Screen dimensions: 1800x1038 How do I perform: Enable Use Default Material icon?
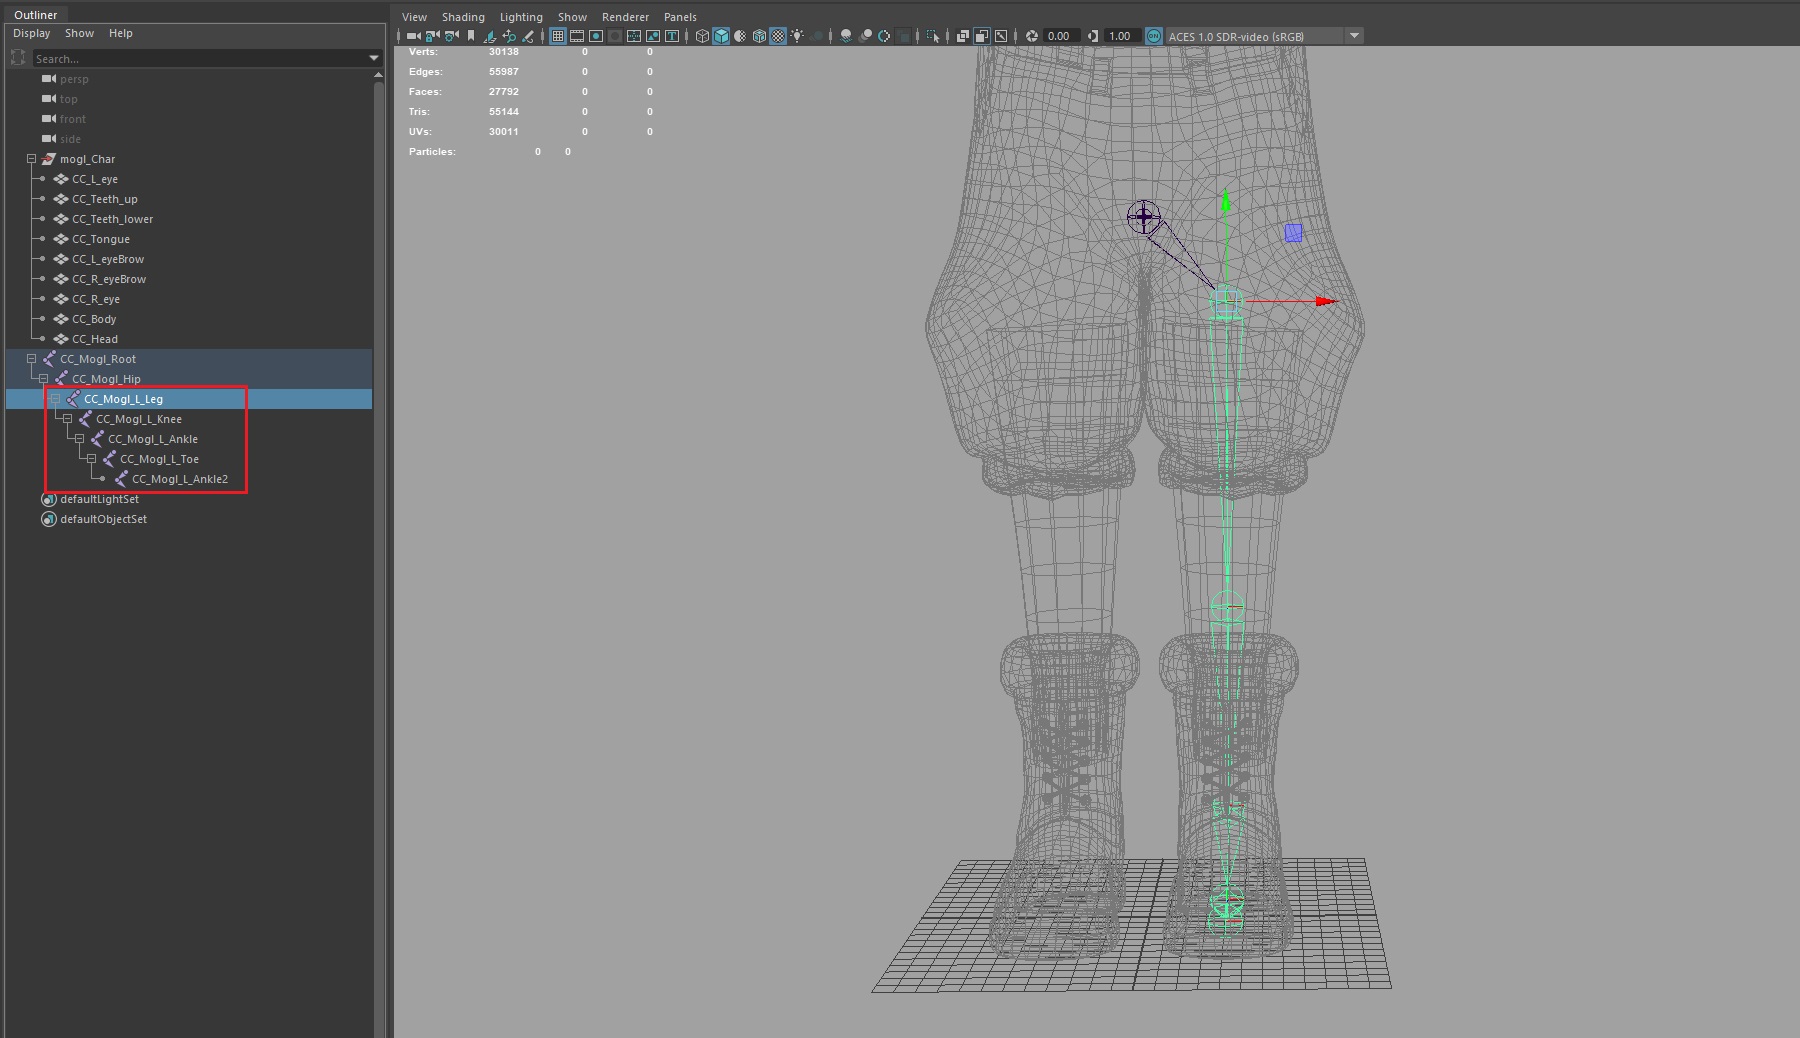point(740,36)
